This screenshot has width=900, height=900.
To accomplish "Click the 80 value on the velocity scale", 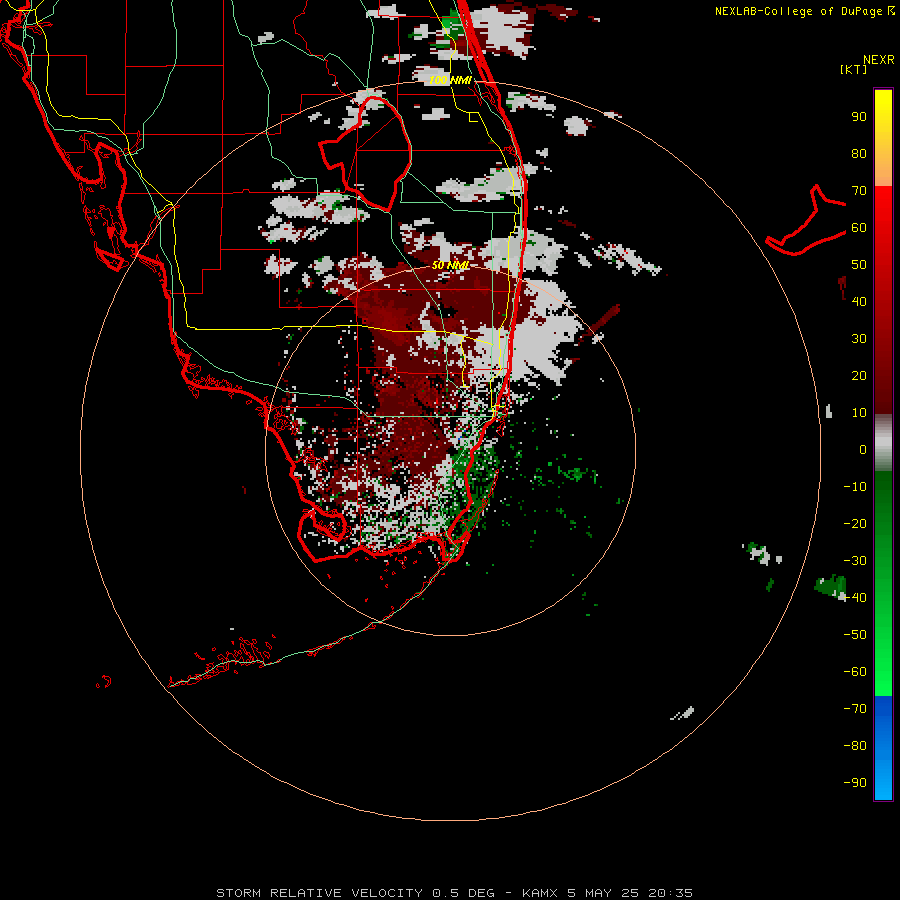I will coord(859,154).
